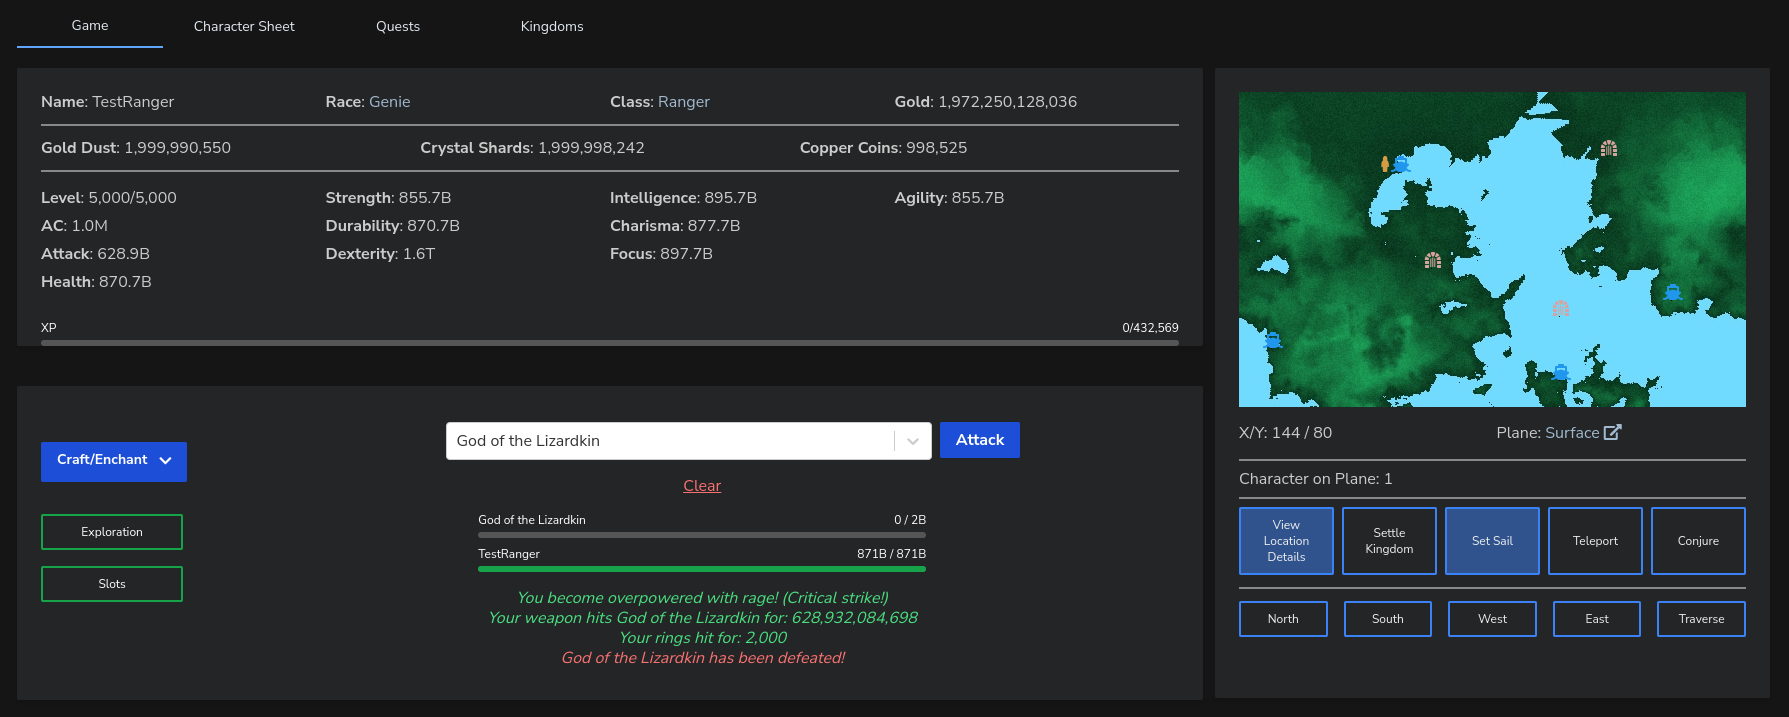Open the external link icon beside Surface
The height and width of the screenshot is (717, 1789).
[x=1612, y=433]
